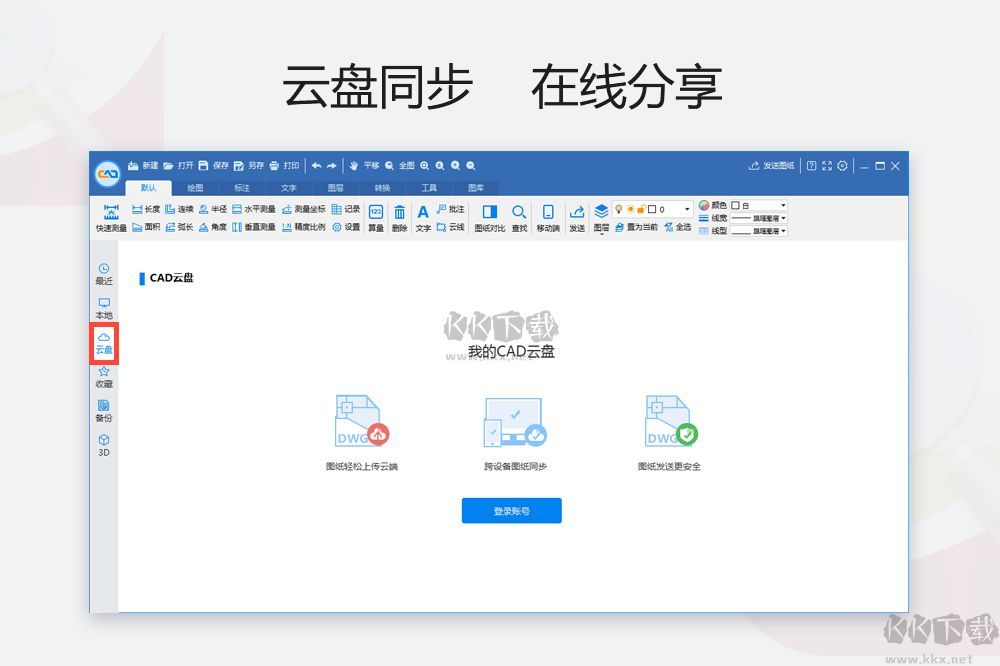This screenshot has width=1000, height=666.
Task: Activate the 云线 revision cloud tool
Action: 451,227
